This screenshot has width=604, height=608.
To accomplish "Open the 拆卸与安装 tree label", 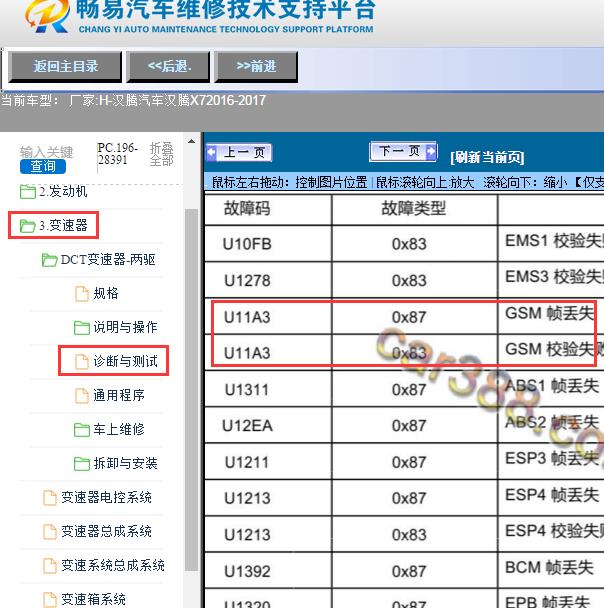I will [x=125, y=463].
